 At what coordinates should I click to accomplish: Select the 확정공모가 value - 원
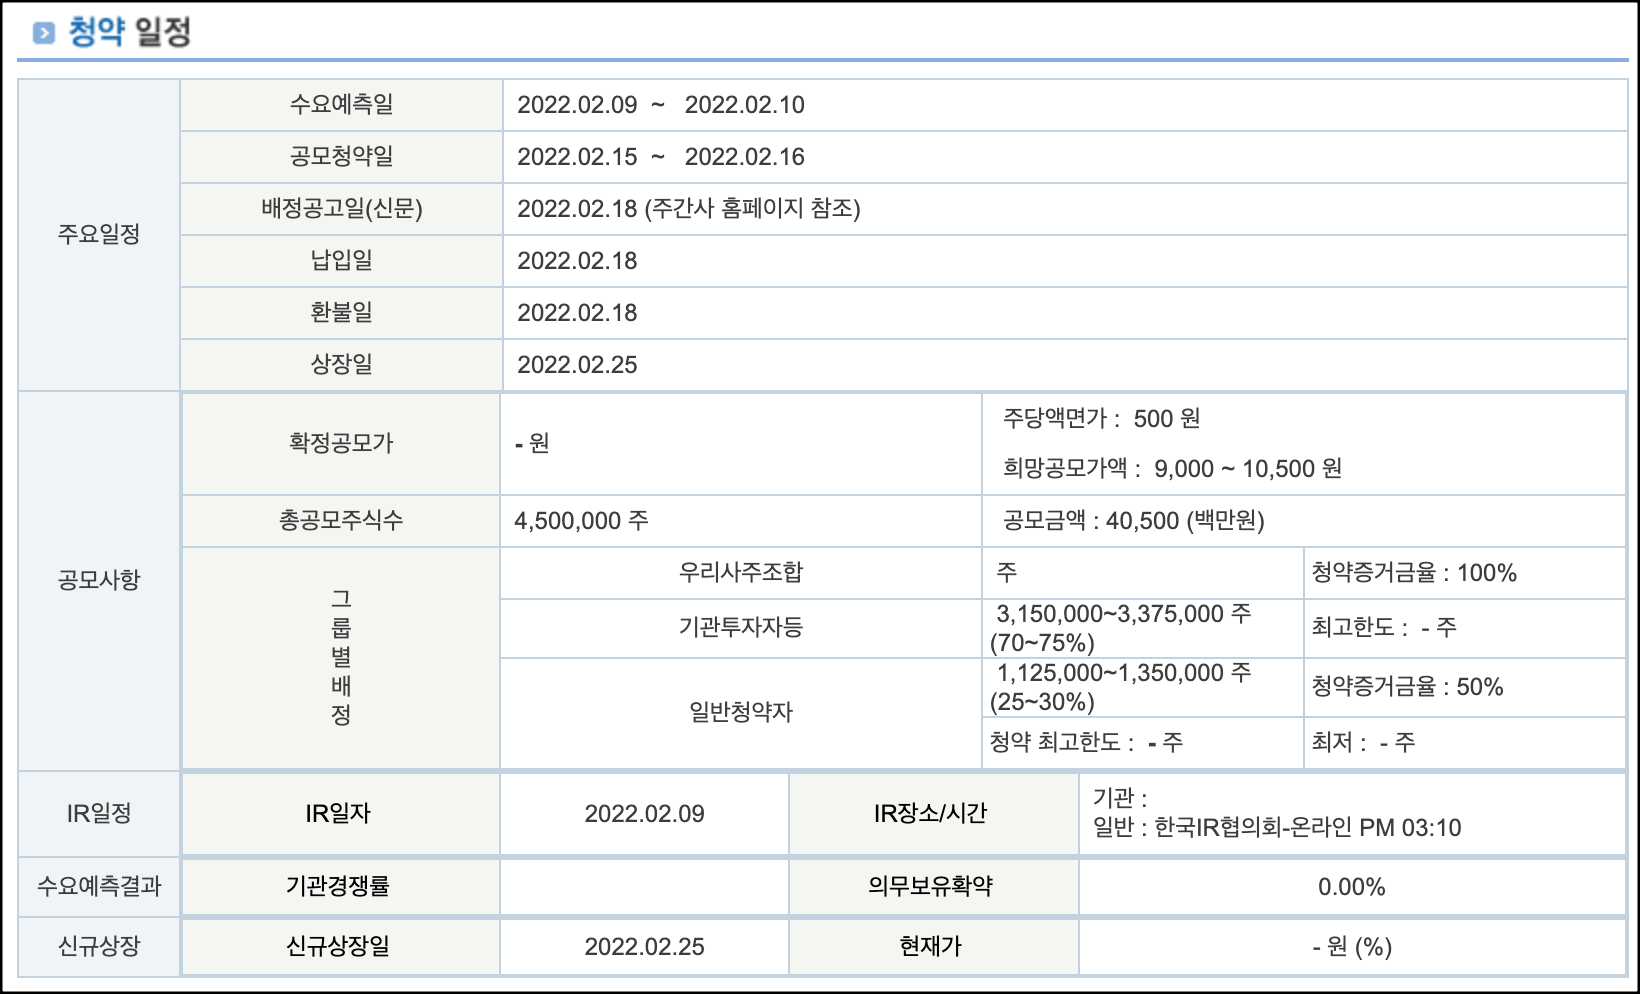[532, 443]
